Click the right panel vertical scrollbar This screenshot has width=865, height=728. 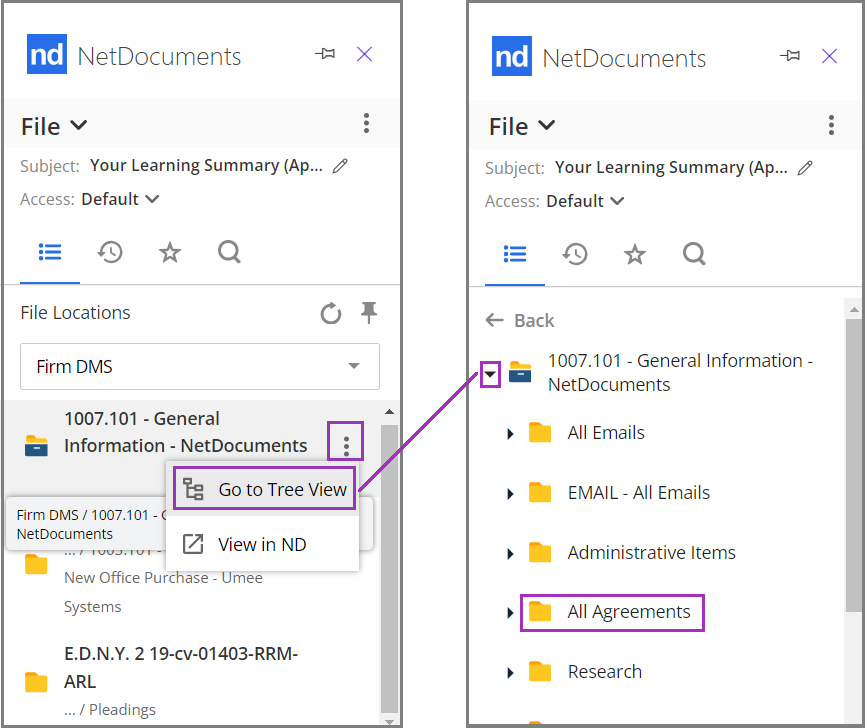pos(853,500)
